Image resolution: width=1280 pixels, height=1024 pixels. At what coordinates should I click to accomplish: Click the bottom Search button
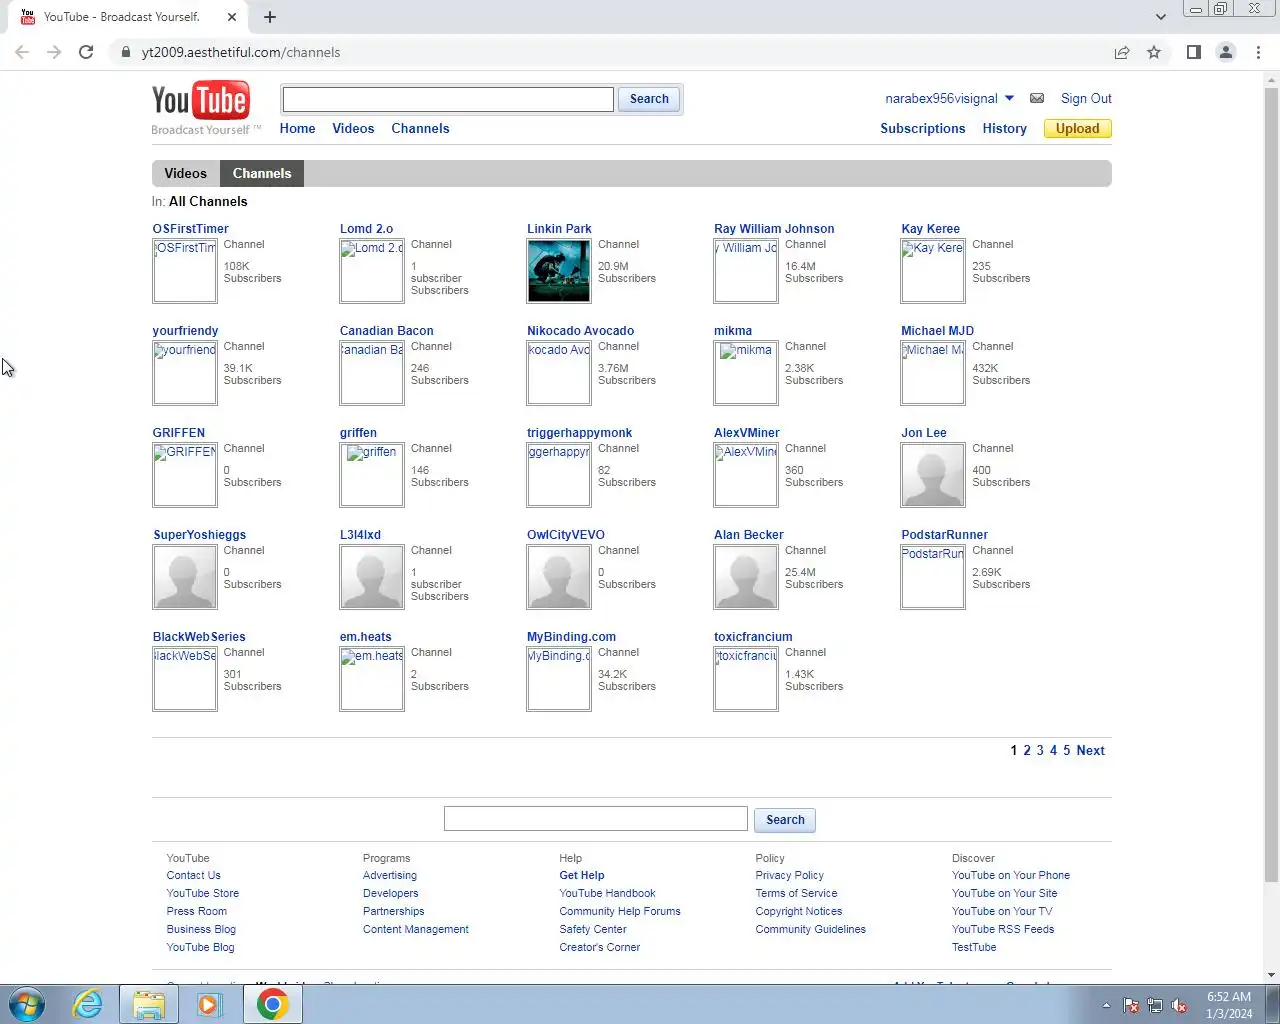tap(785, 820)
